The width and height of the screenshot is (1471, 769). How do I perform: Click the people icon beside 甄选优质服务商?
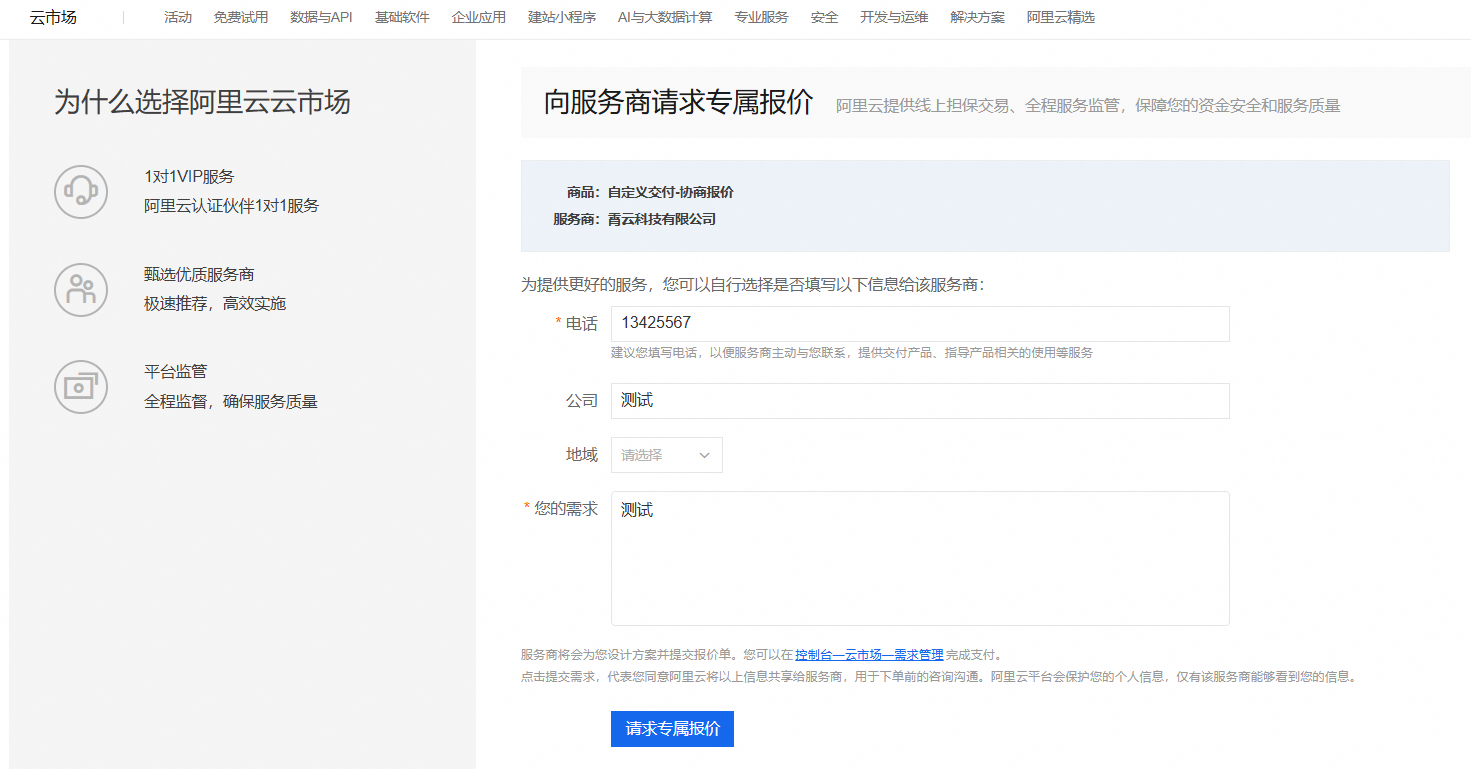(81, 290)
